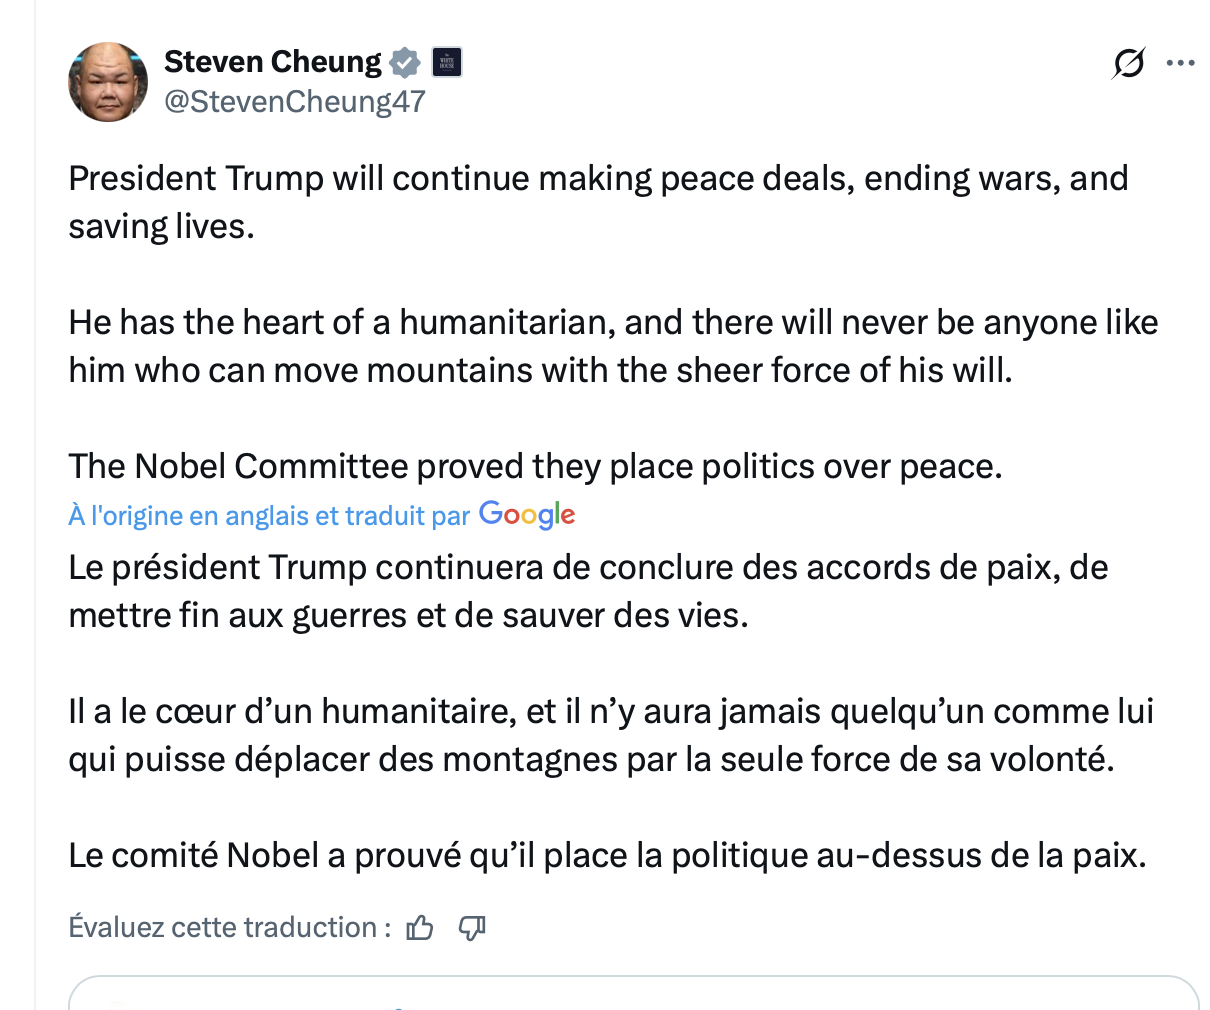The height and width of the screenshot is (1010, 1210).
Task: Click the blue verified checkmark badge
Action: coord(404,62)
